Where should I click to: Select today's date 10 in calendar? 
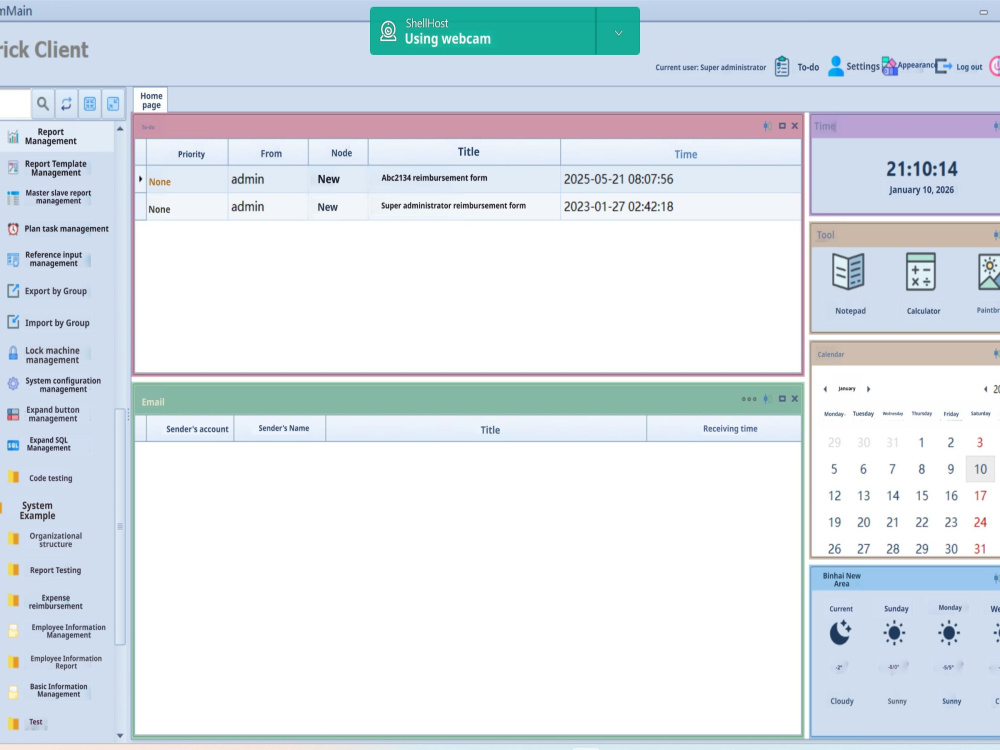pyautogui.click(x=980, y=469)
